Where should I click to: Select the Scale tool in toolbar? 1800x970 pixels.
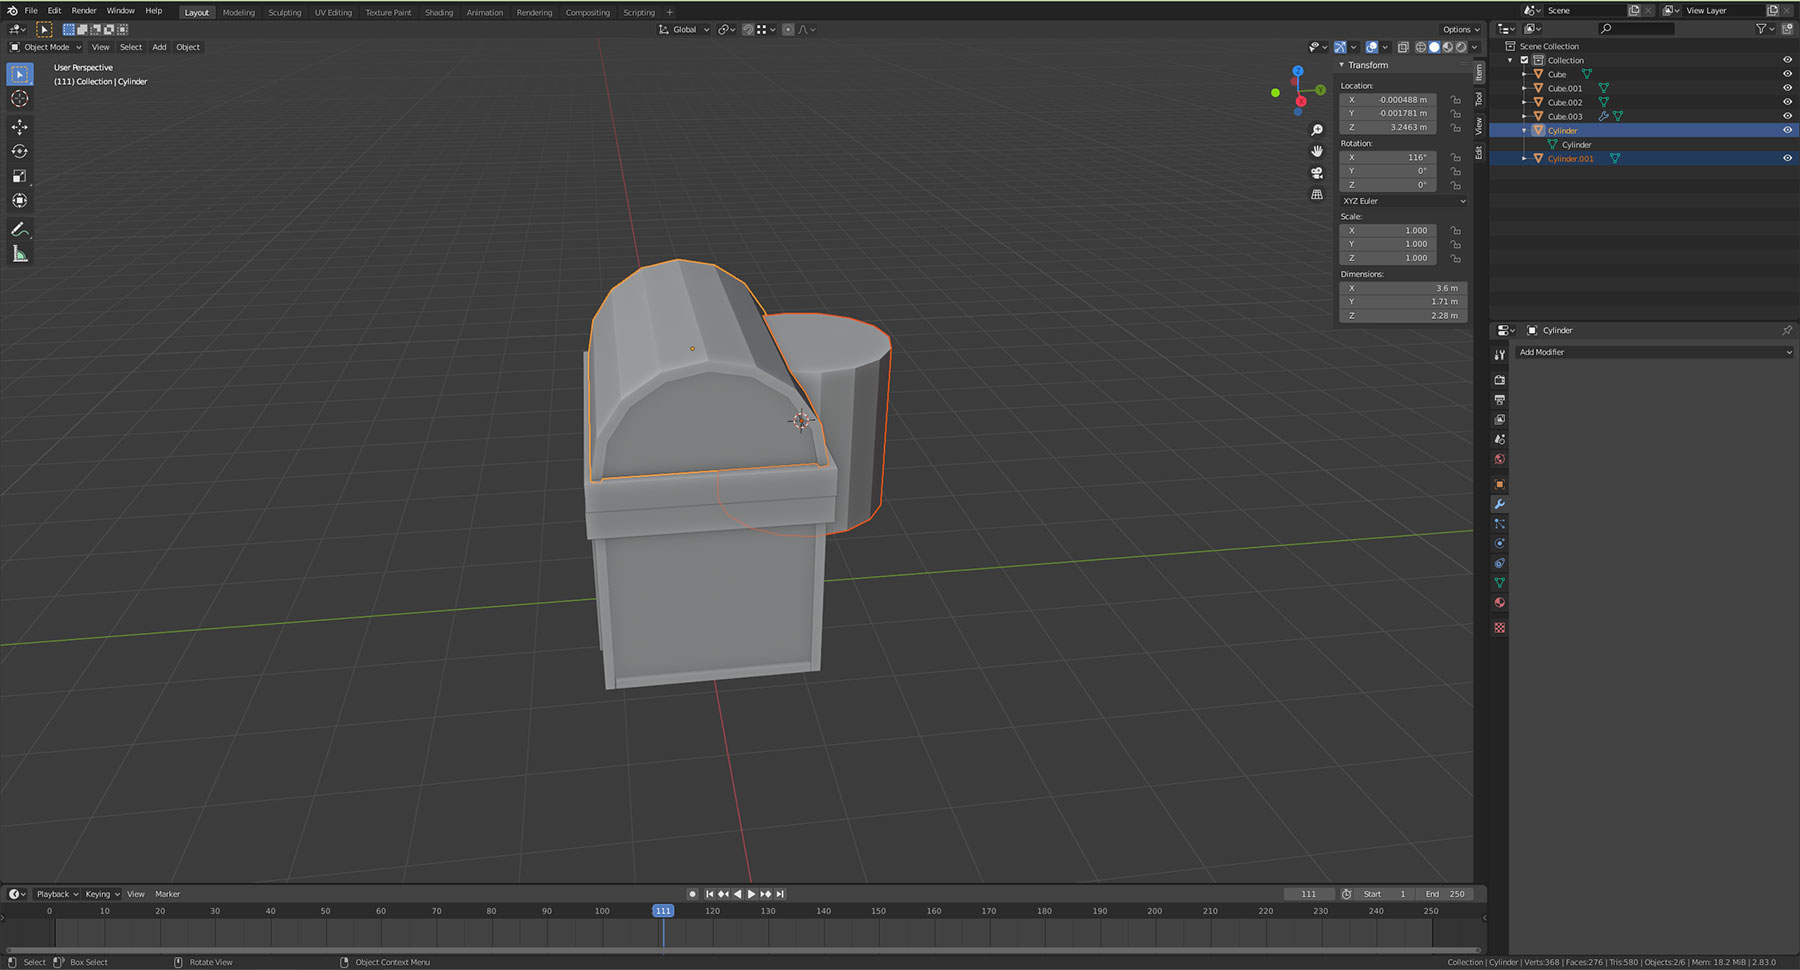click(x=19, y=176)
